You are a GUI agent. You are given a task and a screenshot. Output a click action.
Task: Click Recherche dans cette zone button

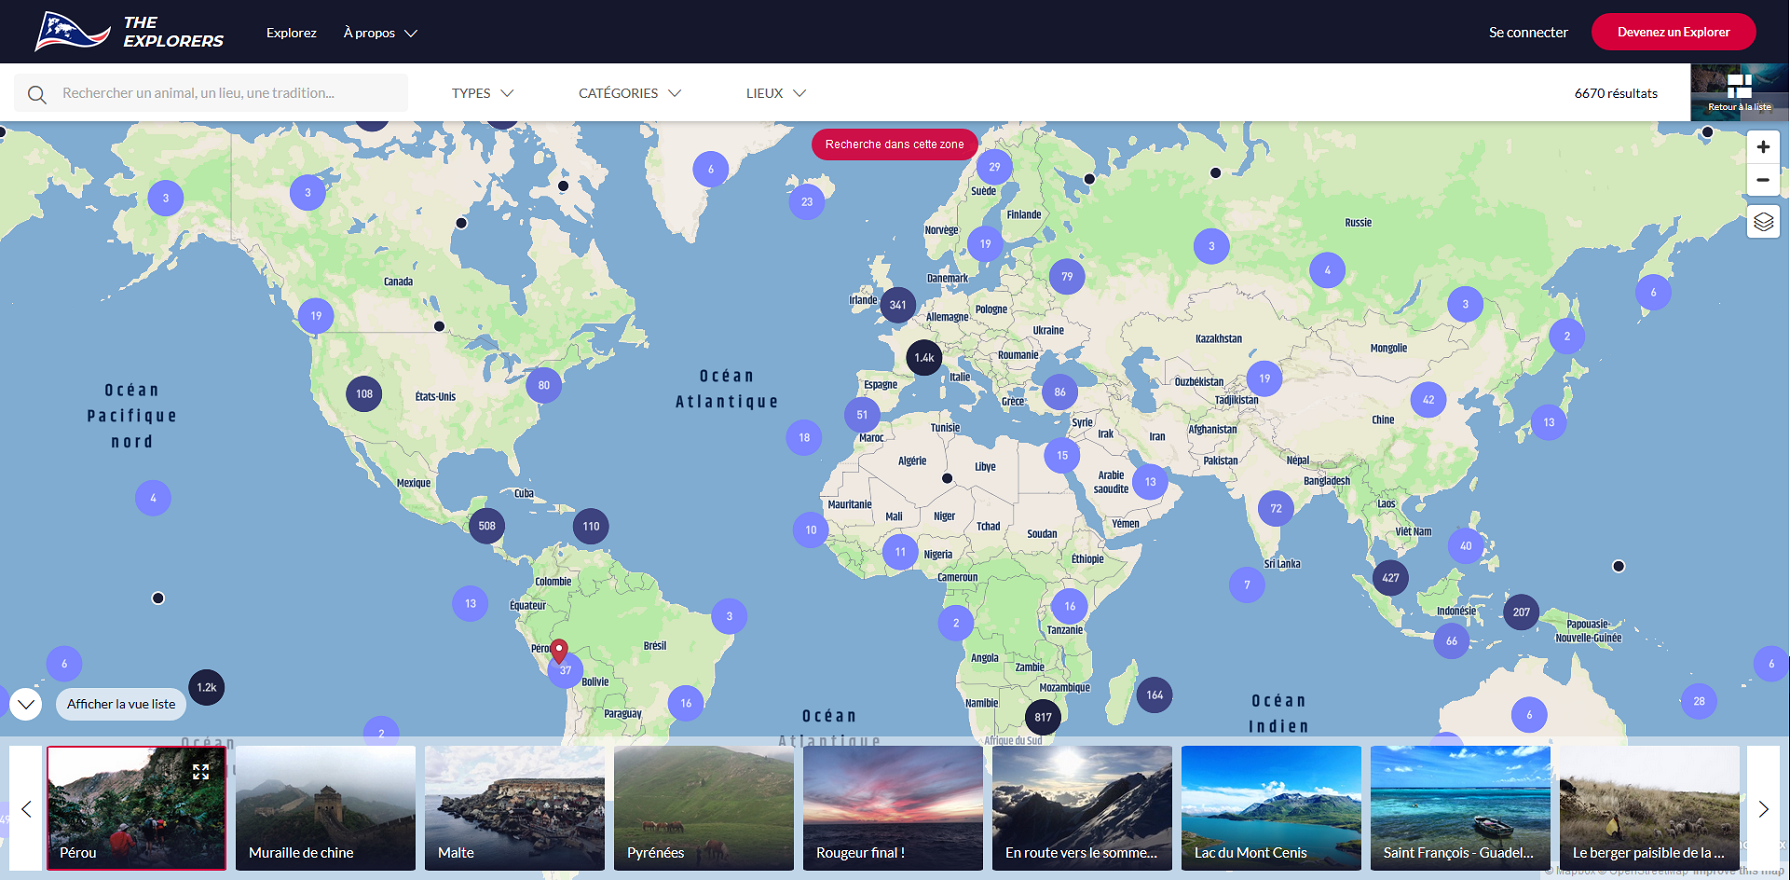click(x=894, y=144)
